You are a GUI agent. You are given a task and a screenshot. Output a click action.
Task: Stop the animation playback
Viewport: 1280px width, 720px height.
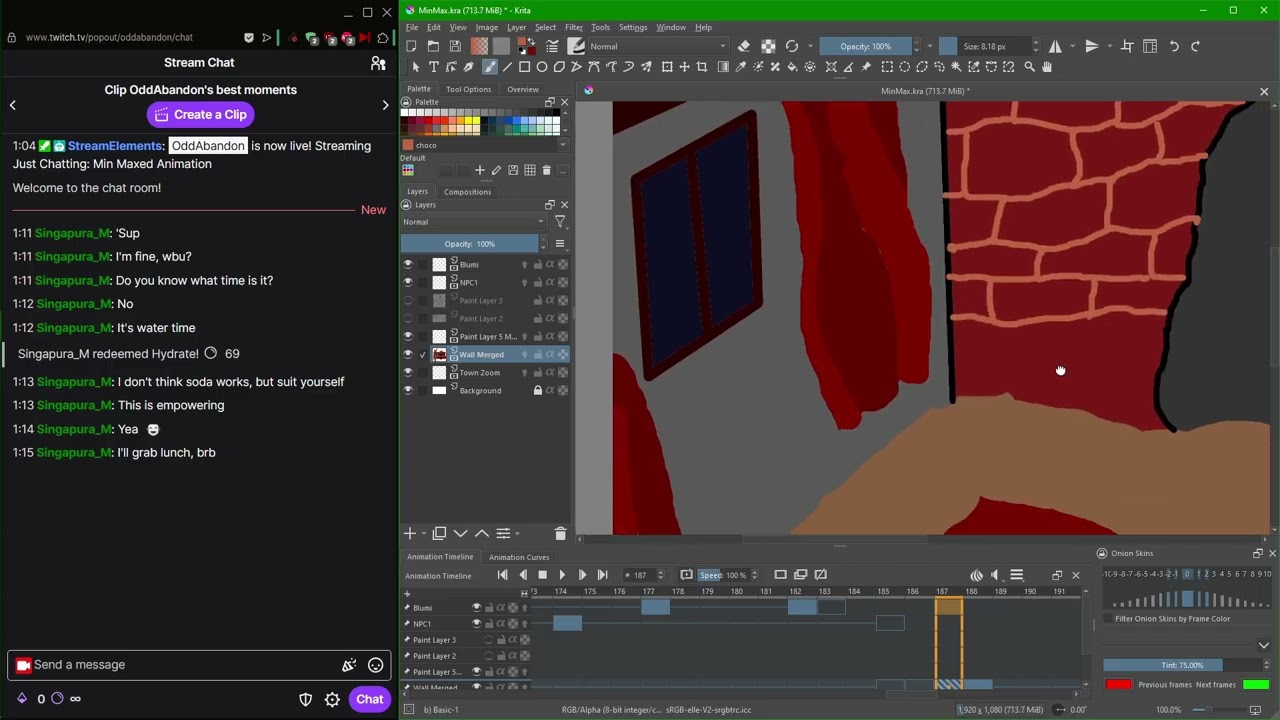(542, 575)
